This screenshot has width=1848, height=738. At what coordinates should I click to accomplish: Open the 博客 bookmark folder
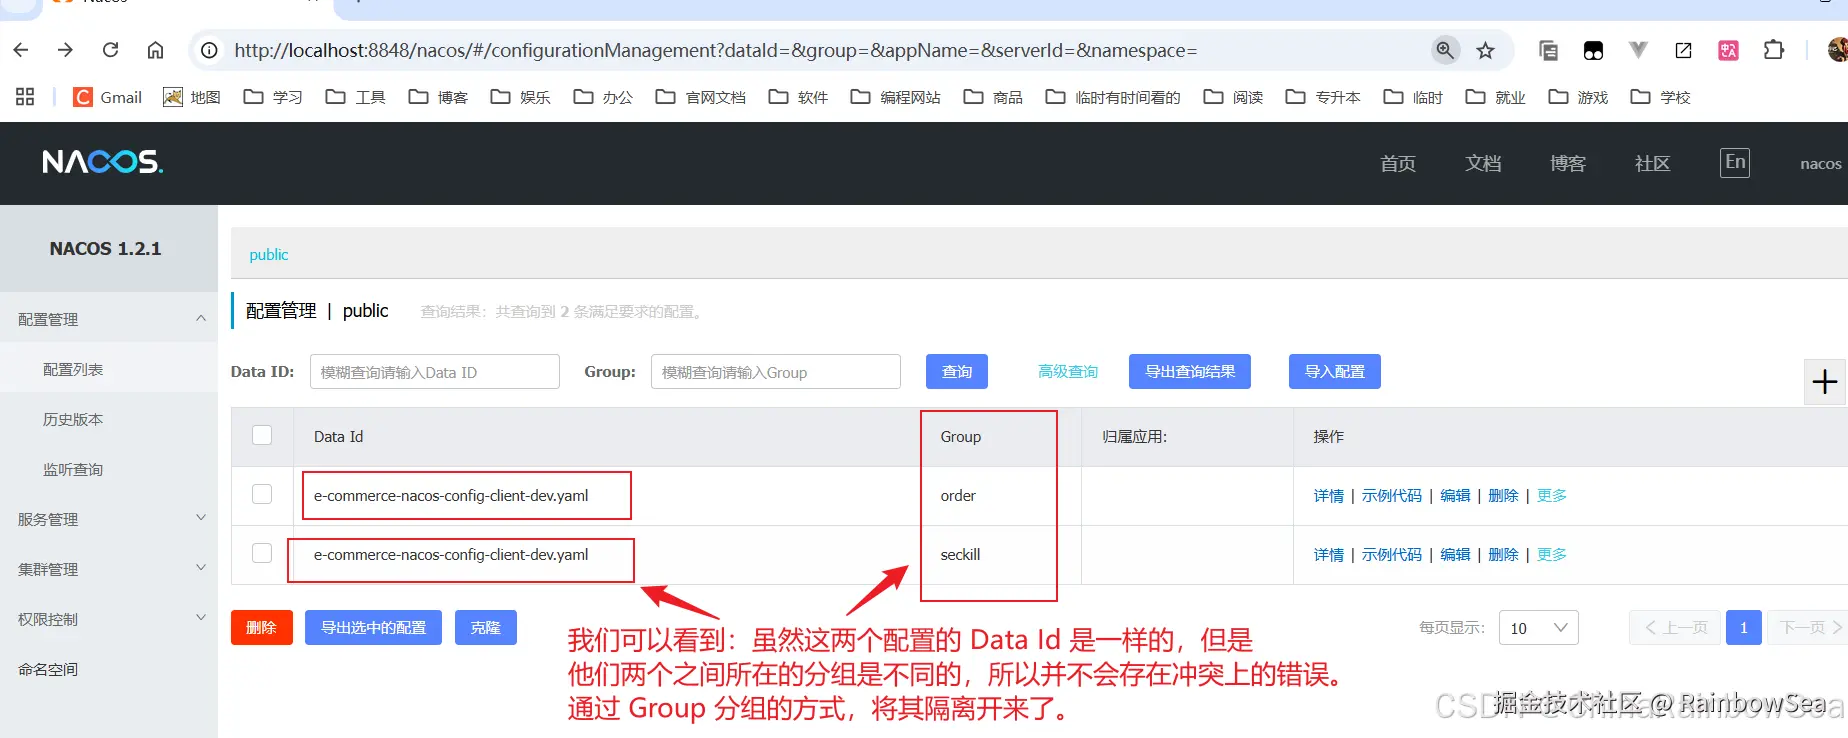click(x=438, y=97)
